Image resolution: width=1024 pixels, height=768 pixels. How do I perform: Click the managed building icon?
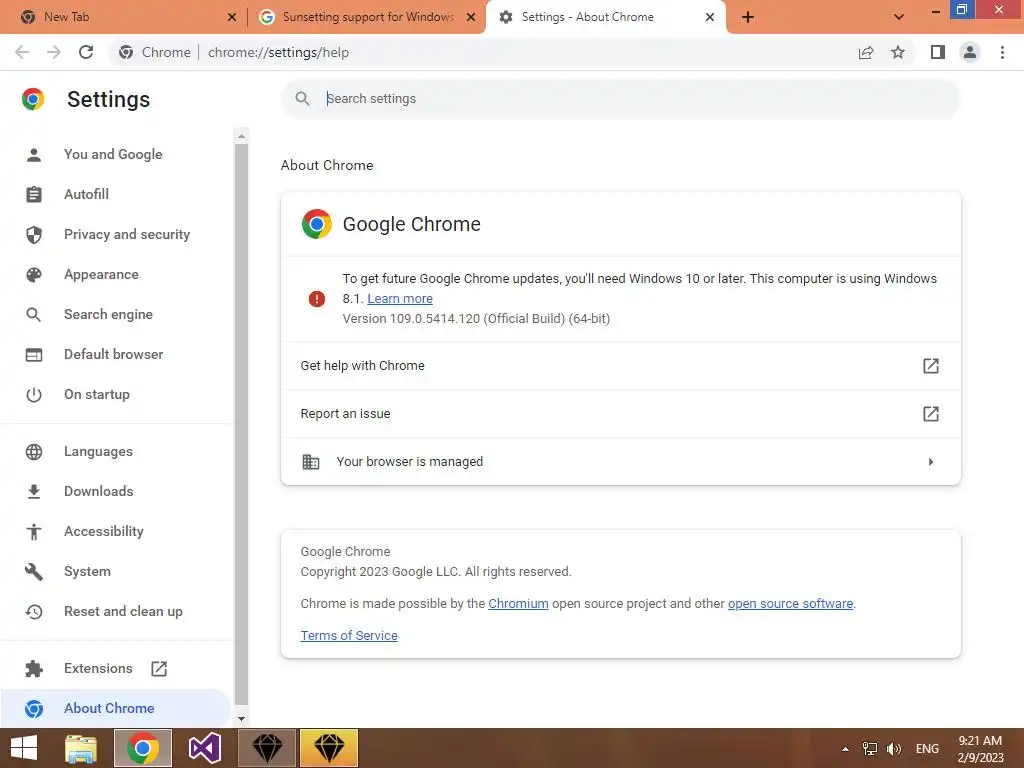pos(311,462)
